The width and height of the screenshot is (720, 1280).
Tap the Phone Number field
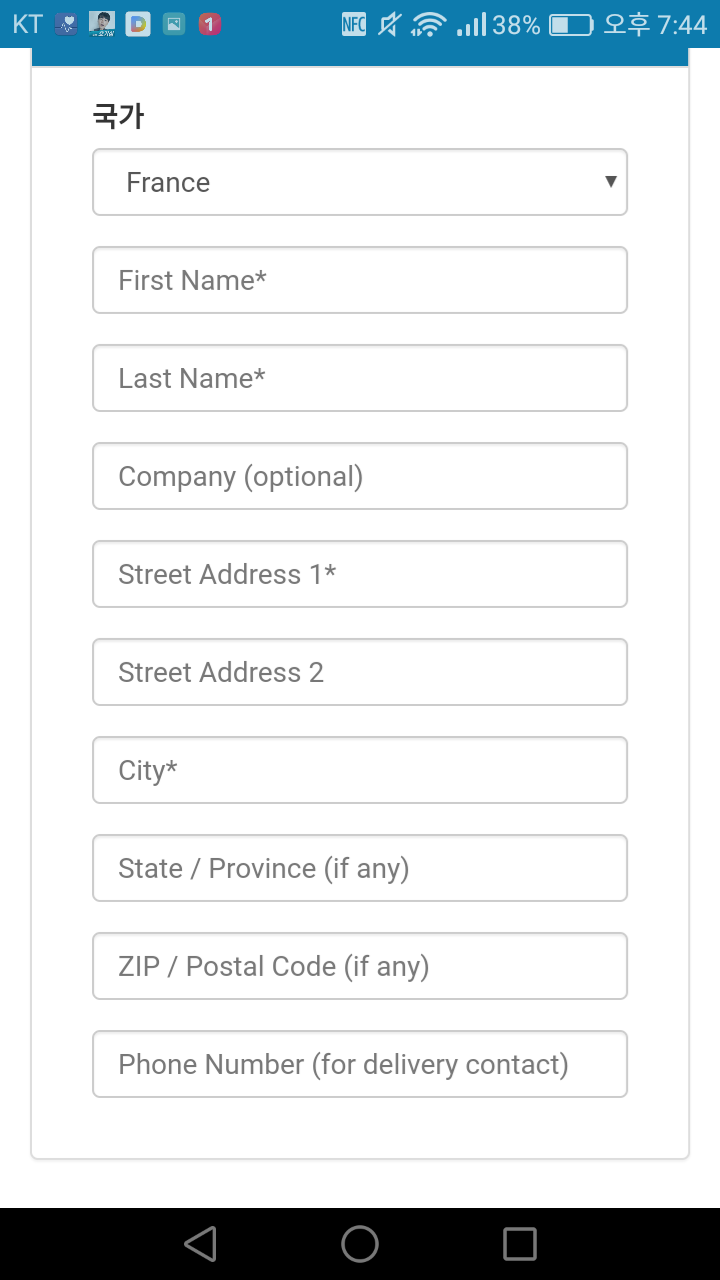pos(359,1064)
